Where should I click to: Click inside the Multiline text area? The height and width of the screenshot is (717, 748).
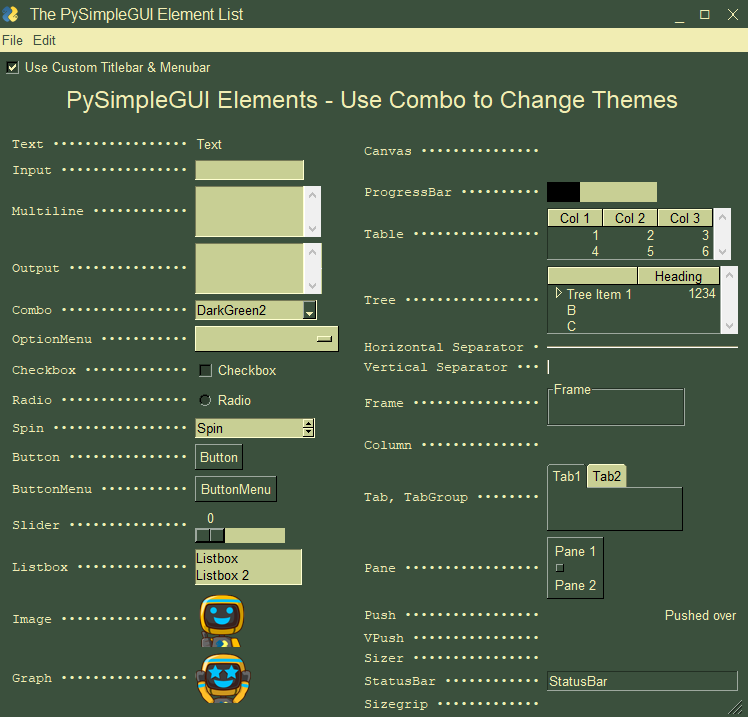click(x=249, y=211)
